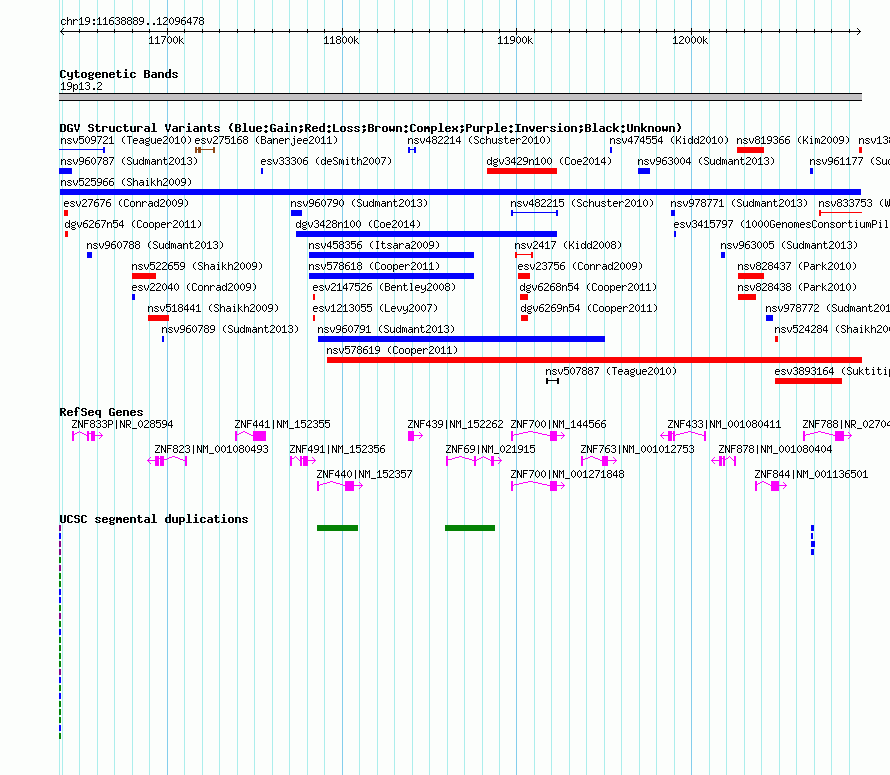Select nsv960791 (Sudmant2013) label
Viewport: 890px width, 775px height.
click(386, 329)
